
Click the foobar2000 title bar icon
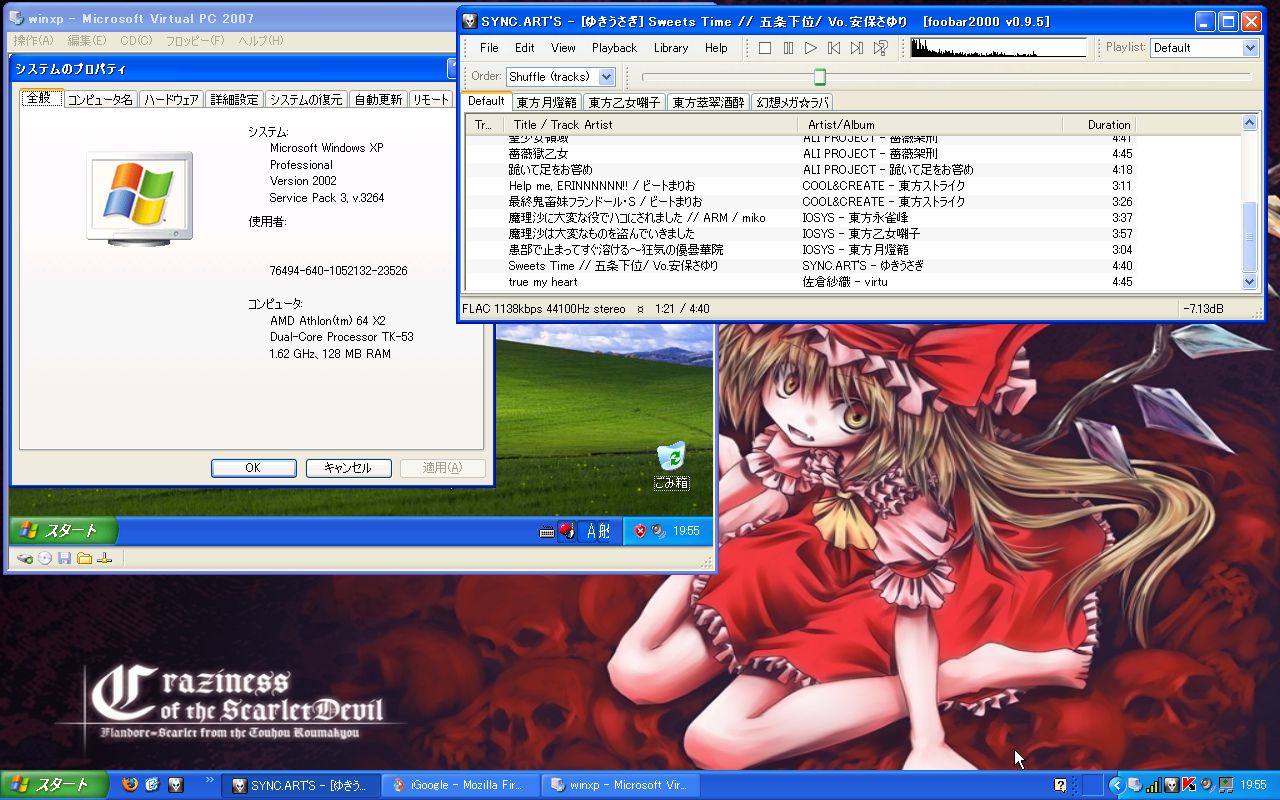click(469, 21)
